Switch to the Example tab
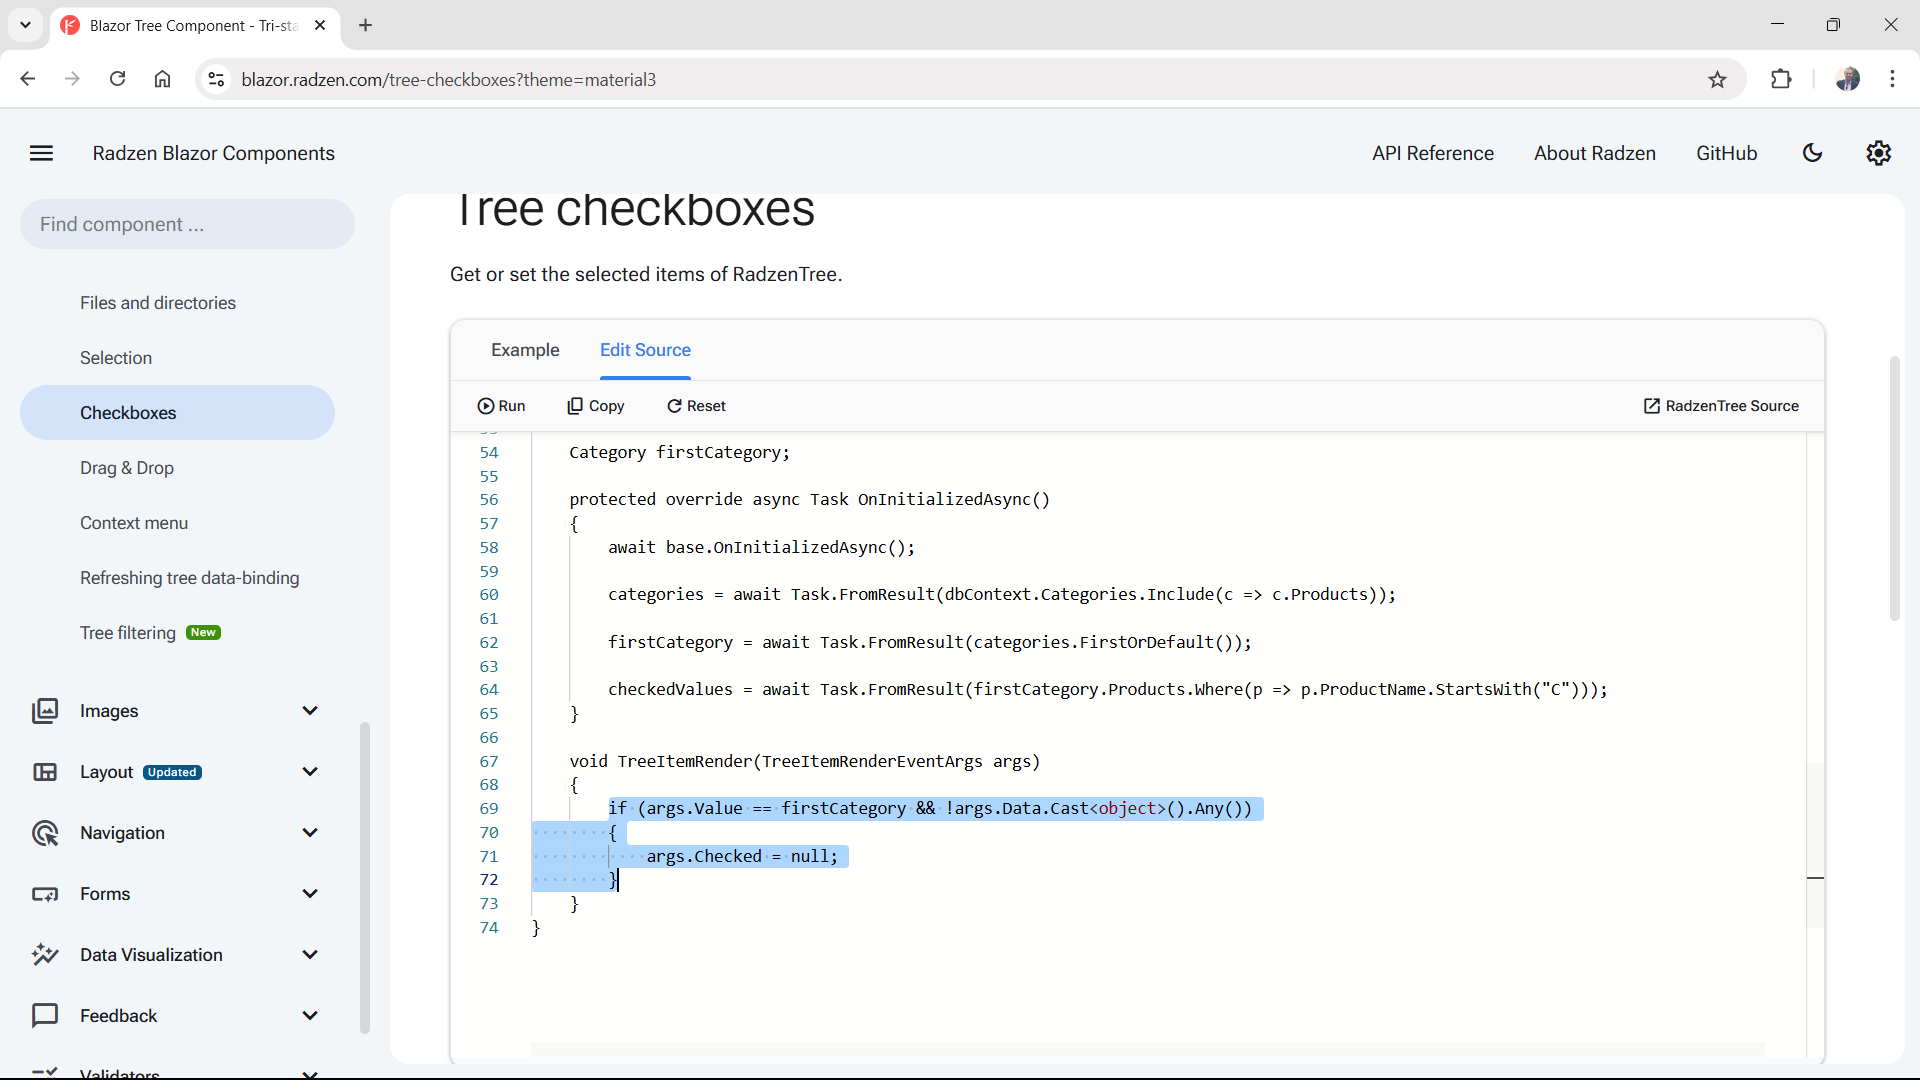Viewport: 1920px width, 1080px height. tap(525, 350)
